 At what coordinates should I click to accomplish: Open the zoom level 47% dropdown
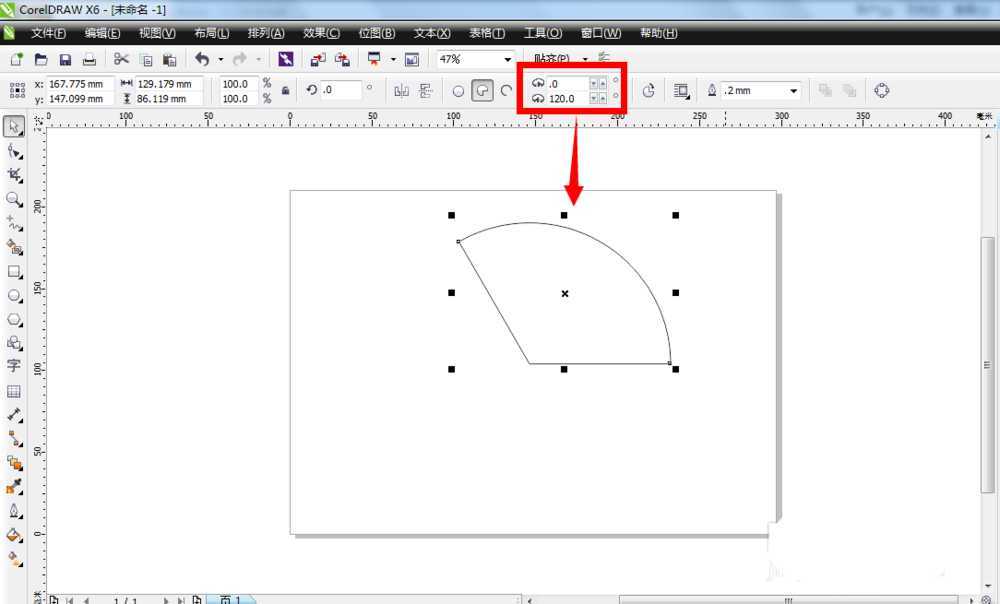pos(508,60)
